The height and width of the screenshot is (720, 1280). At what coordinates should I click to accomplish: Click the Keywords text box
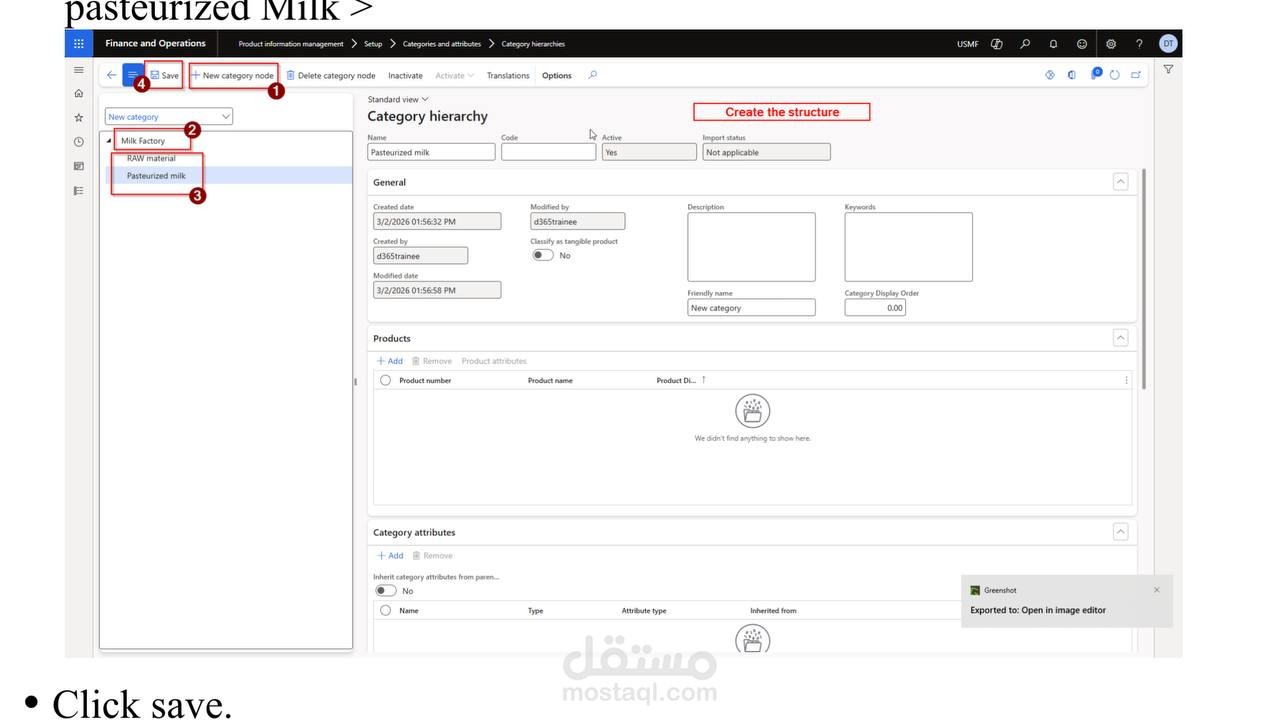coord(908,247)
